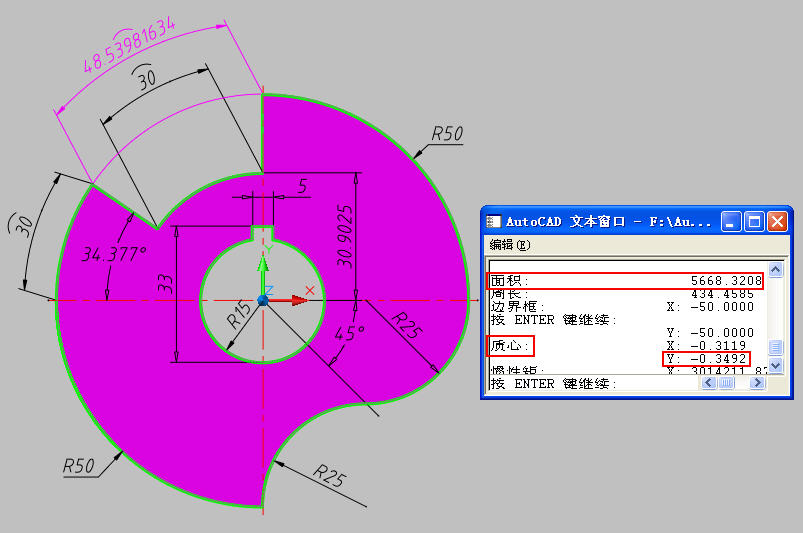
Task: Select the 30.9025 vertical dimension text
Action: pyautogui.click(x=345, y=236)
